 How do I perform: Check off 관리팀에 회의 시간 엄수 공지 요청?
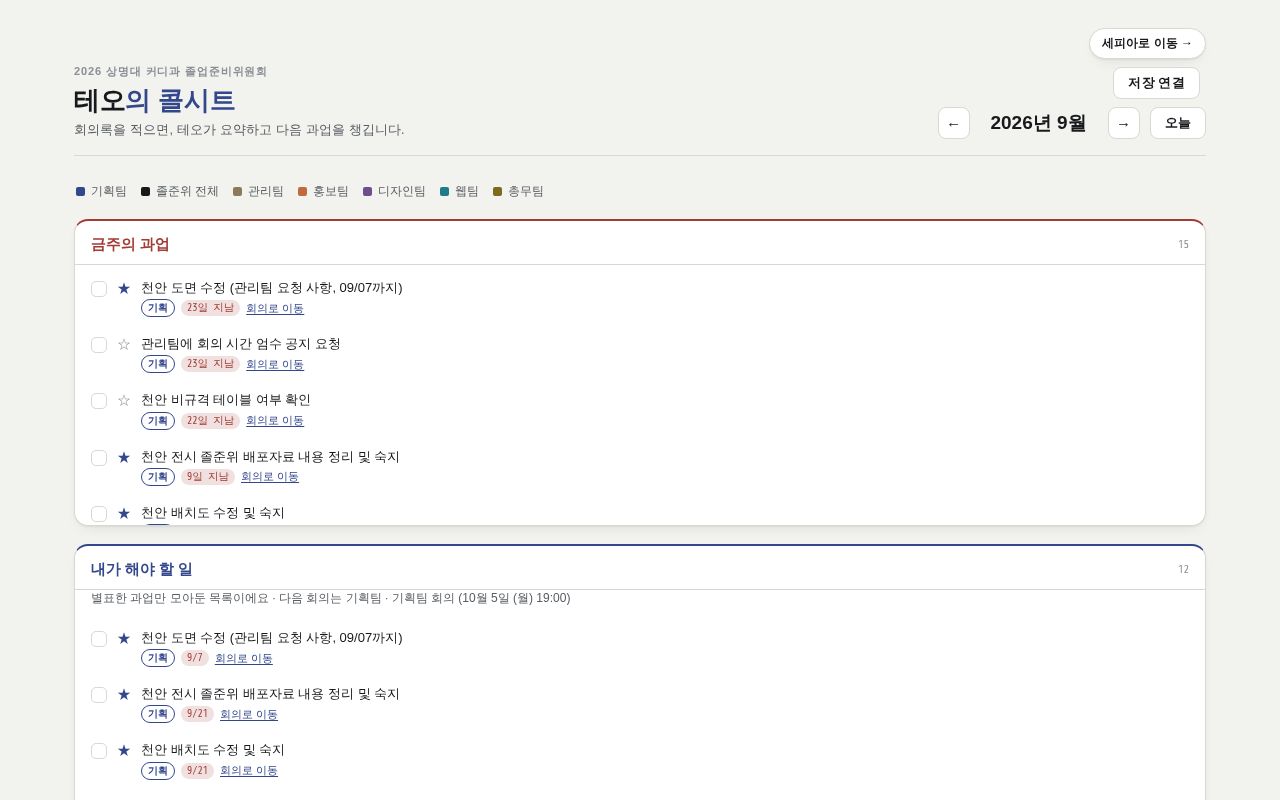[x=99, y=345]
